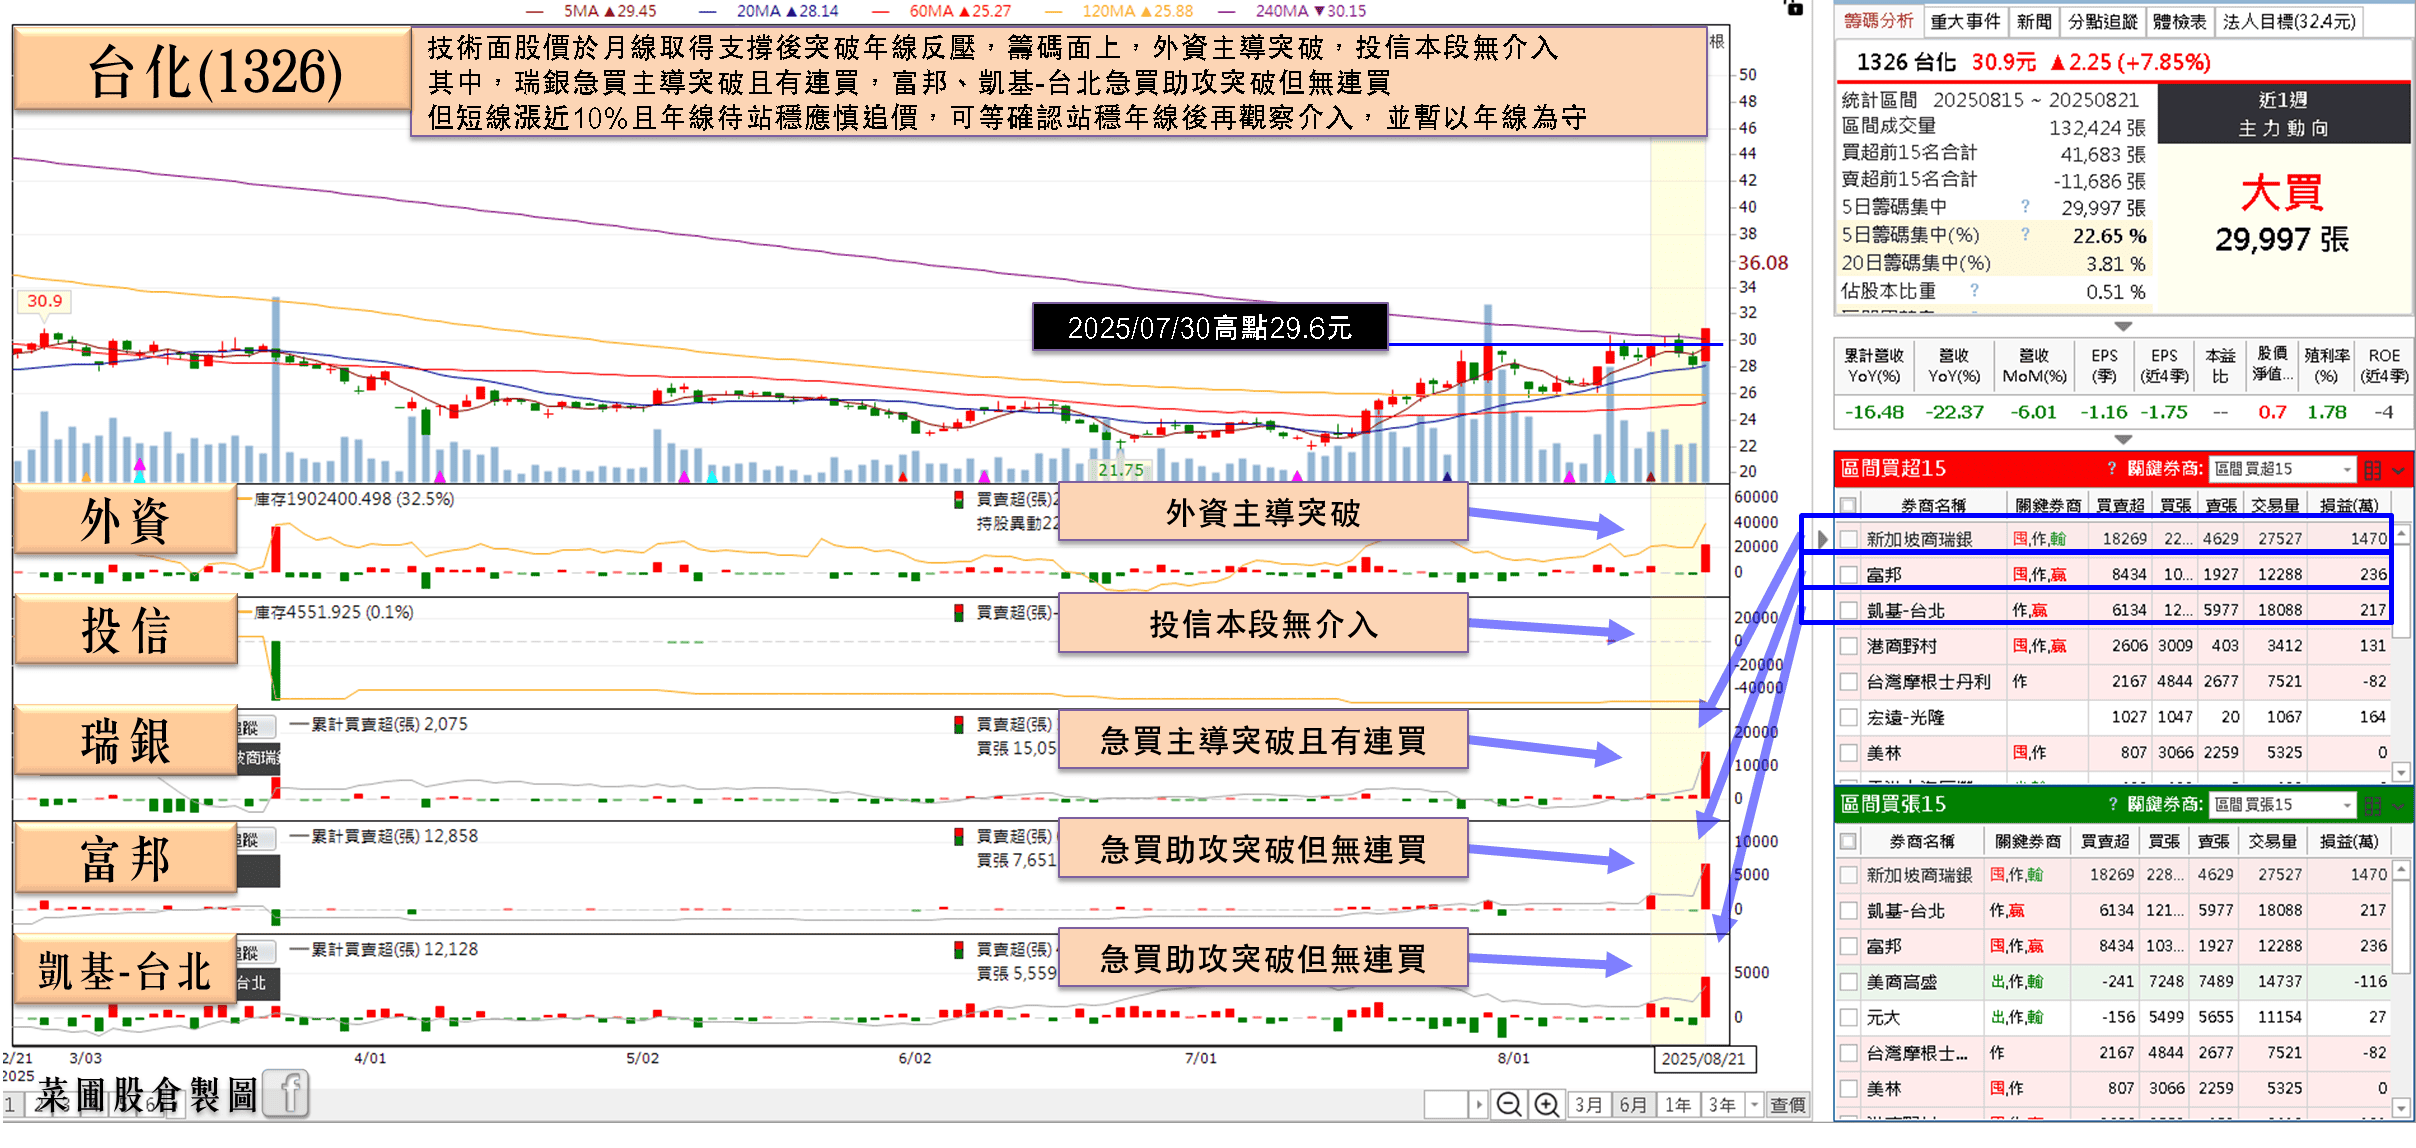Screen dimensions: 2416x1148
Task: Click the column layout icon in 區間買張15 header
Action: (x=2373, y=806)
